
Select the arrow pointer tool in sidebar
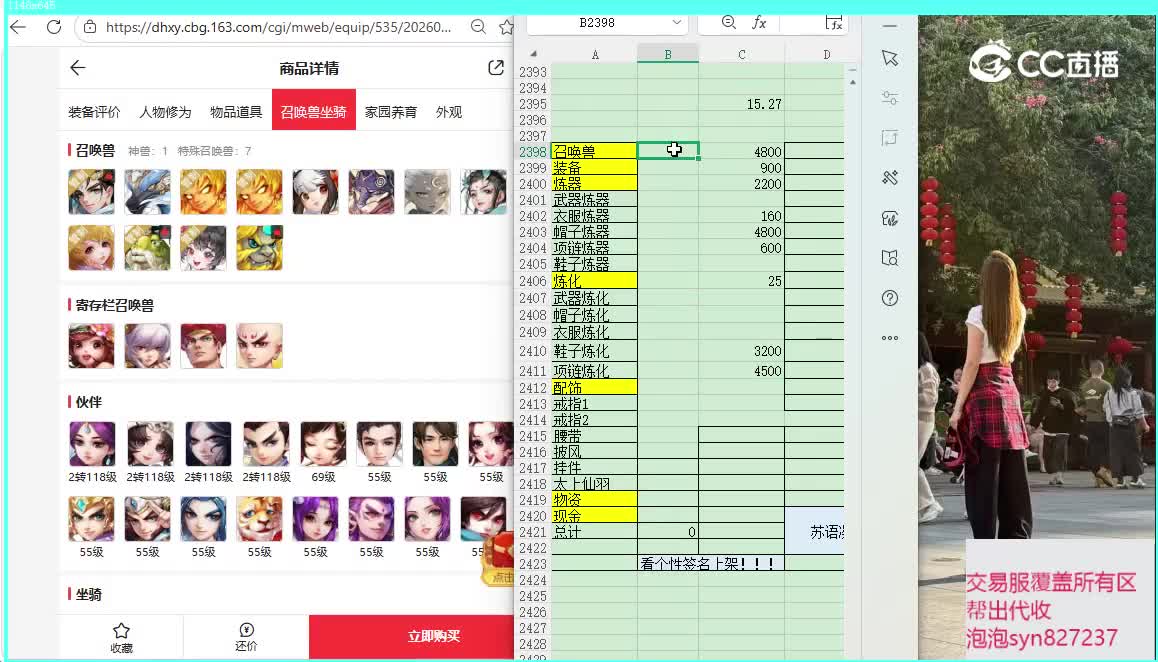coord(890,58)
